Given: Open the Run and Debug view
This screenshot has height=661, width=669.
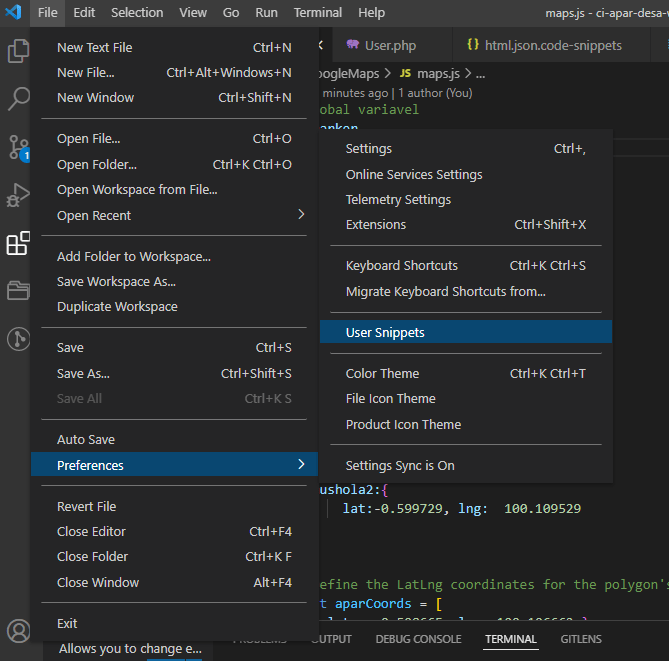Looking at the screenshot, I should (x=18, y=195).
